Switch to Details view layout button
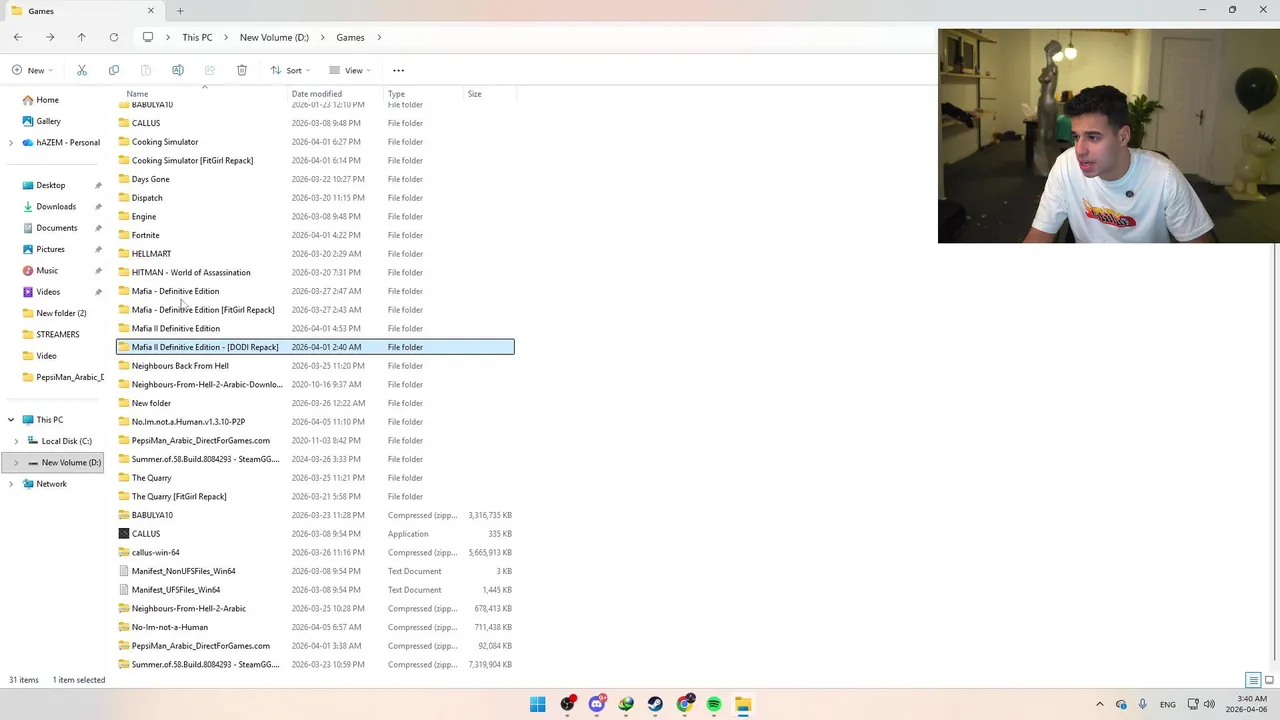 click(x=1253, y=680)
